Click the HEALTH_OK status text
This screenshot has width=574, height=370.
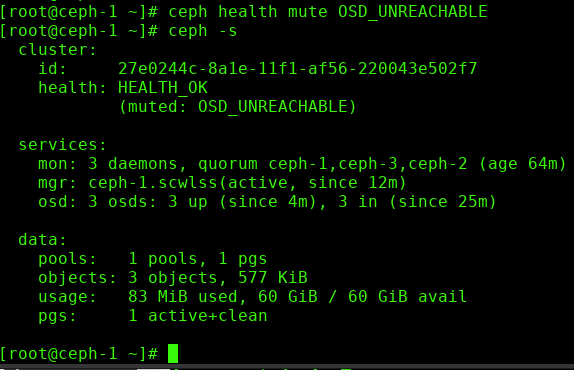pyautogui.click(x=163, y=88)
